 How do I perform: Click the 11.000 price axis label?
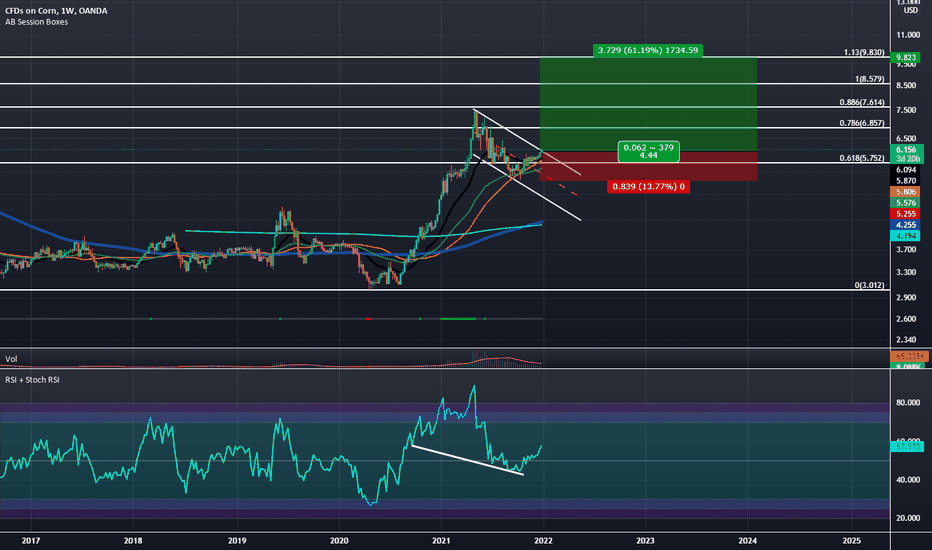pos(908,35)
